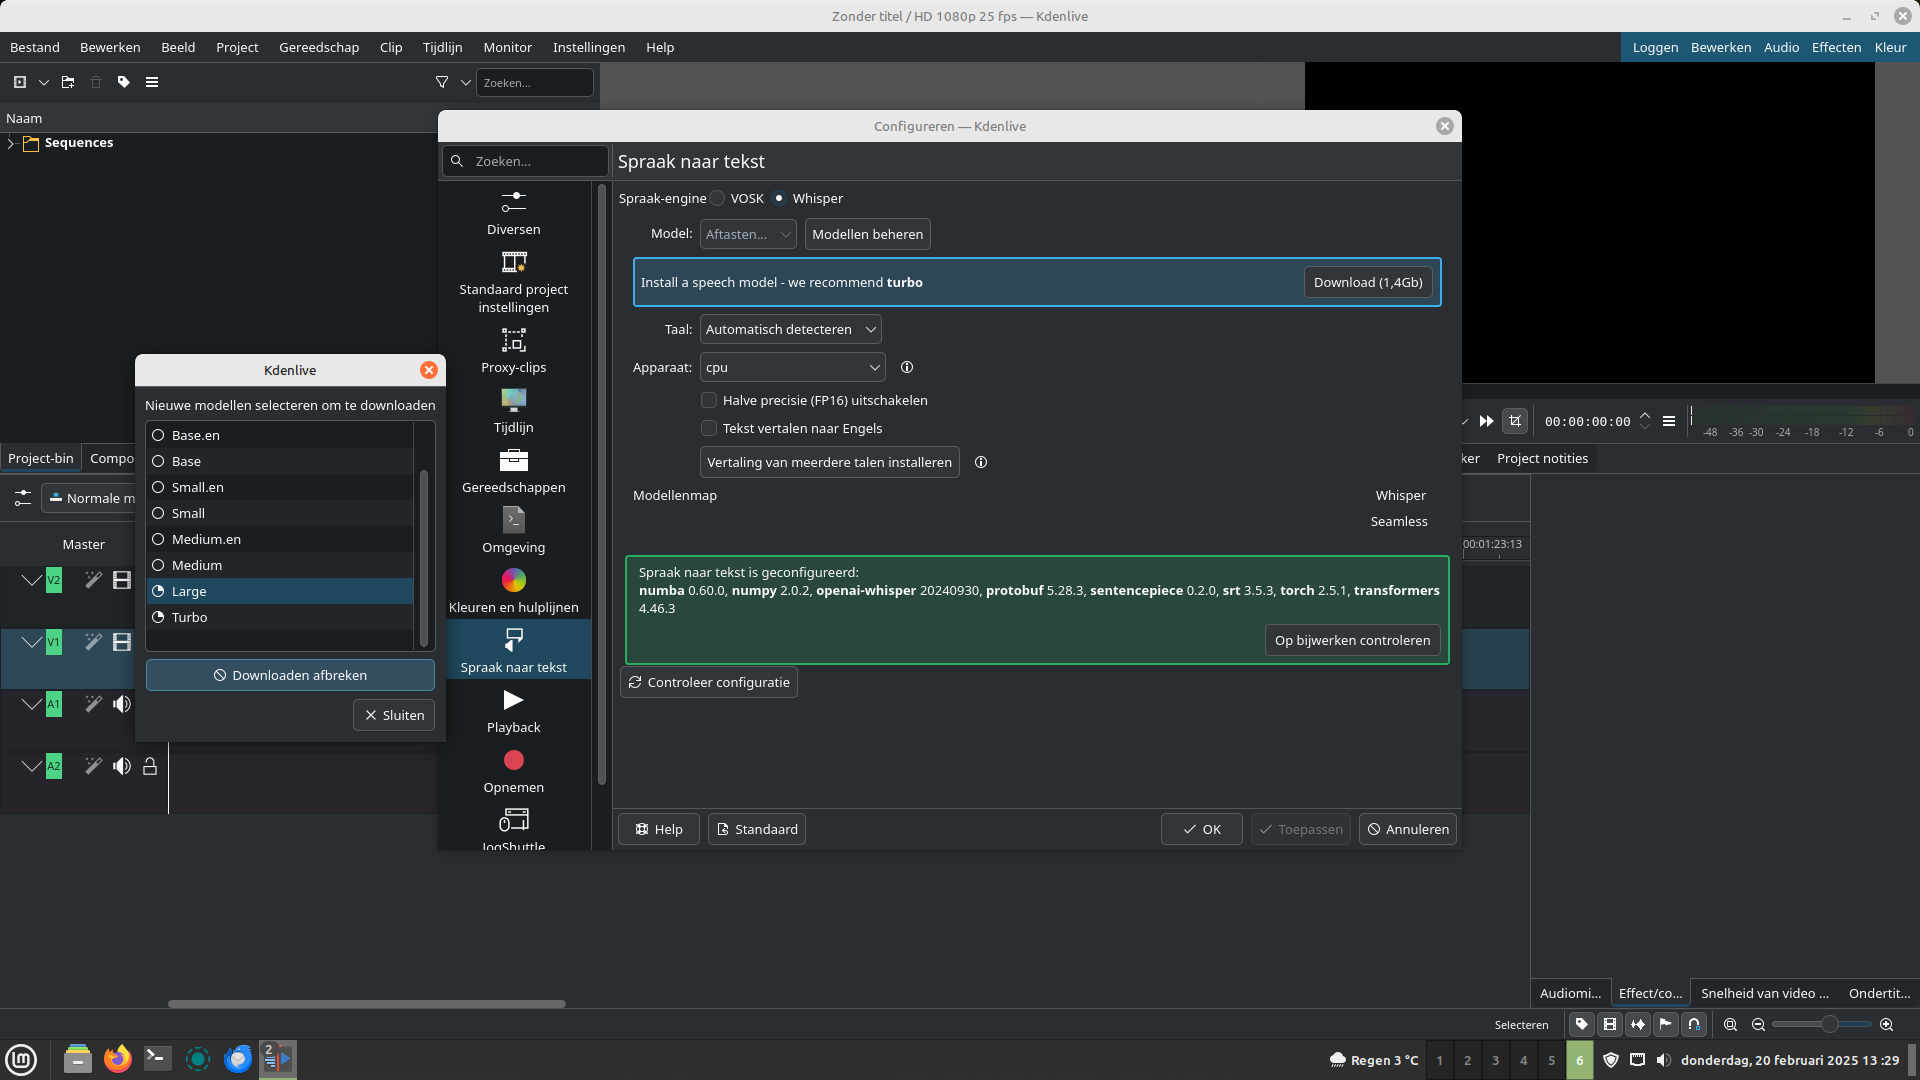This screenshot has width=1920, height=1080.
Task: Click the film strip icon on track V1
Action: [122, 642]
